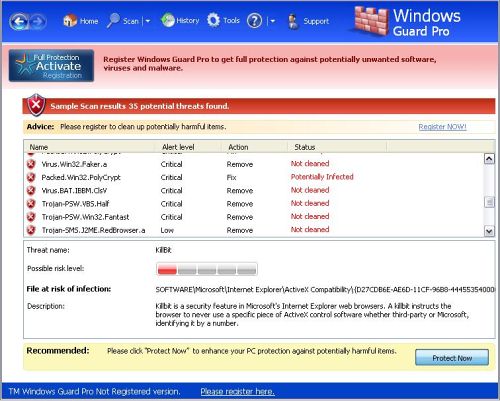Image resolution: width=500 pixels, height=401 pixels.
Task: Click the threat list scrollbar thumb
Action: [x=489, y=202]
